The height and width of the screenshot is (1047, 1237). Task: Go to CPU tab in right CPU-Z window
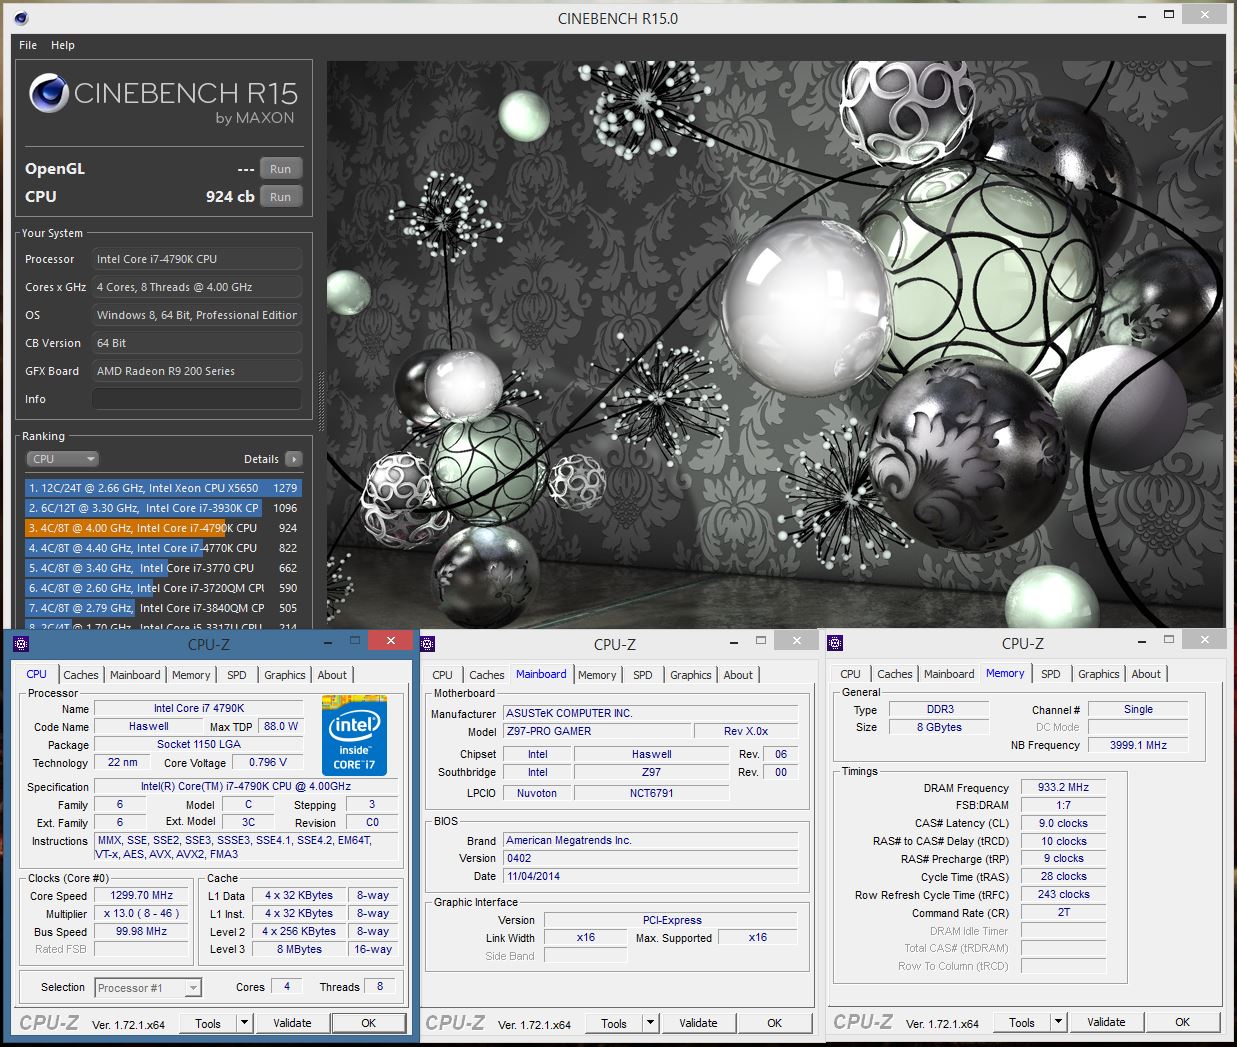(850, 674)
